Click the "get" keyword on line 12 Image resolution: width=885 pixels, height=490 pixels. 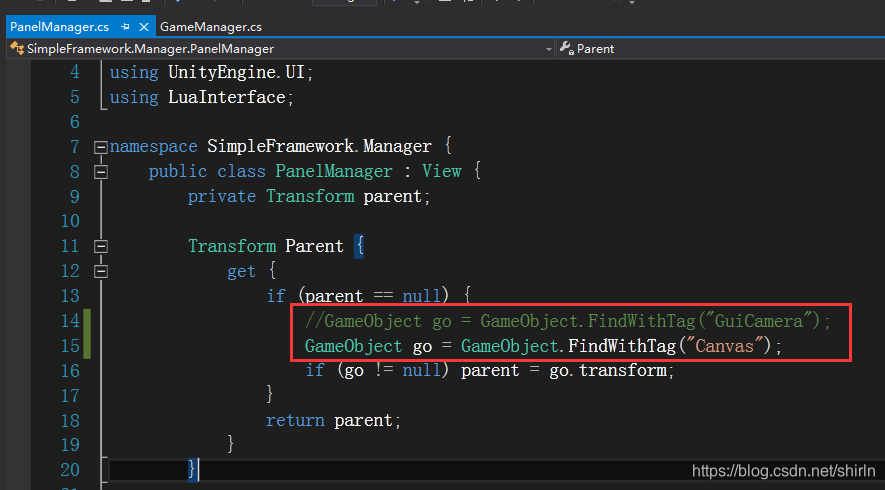click(242, 272)
